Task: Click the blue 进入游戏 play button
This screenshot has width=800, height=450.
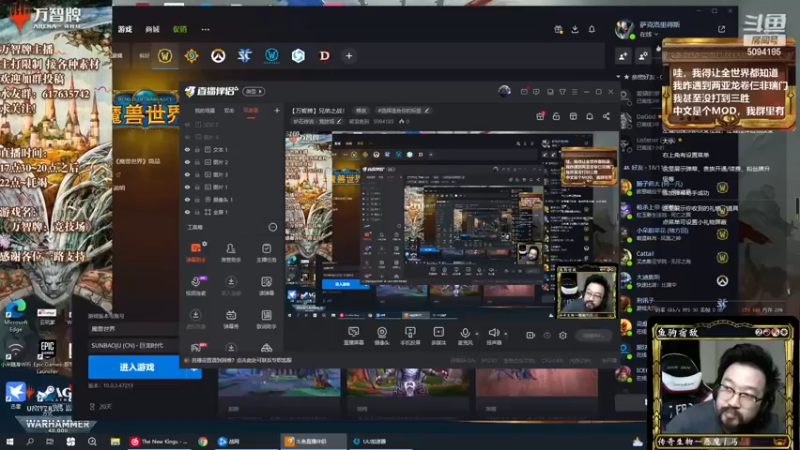Action: [138, 367]
